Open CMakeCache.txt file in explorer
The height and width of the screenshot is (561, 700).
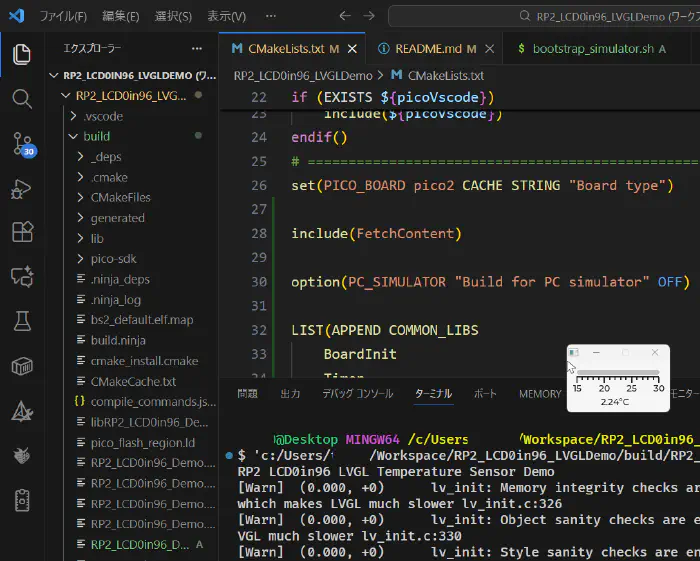[x=132, y=381]
